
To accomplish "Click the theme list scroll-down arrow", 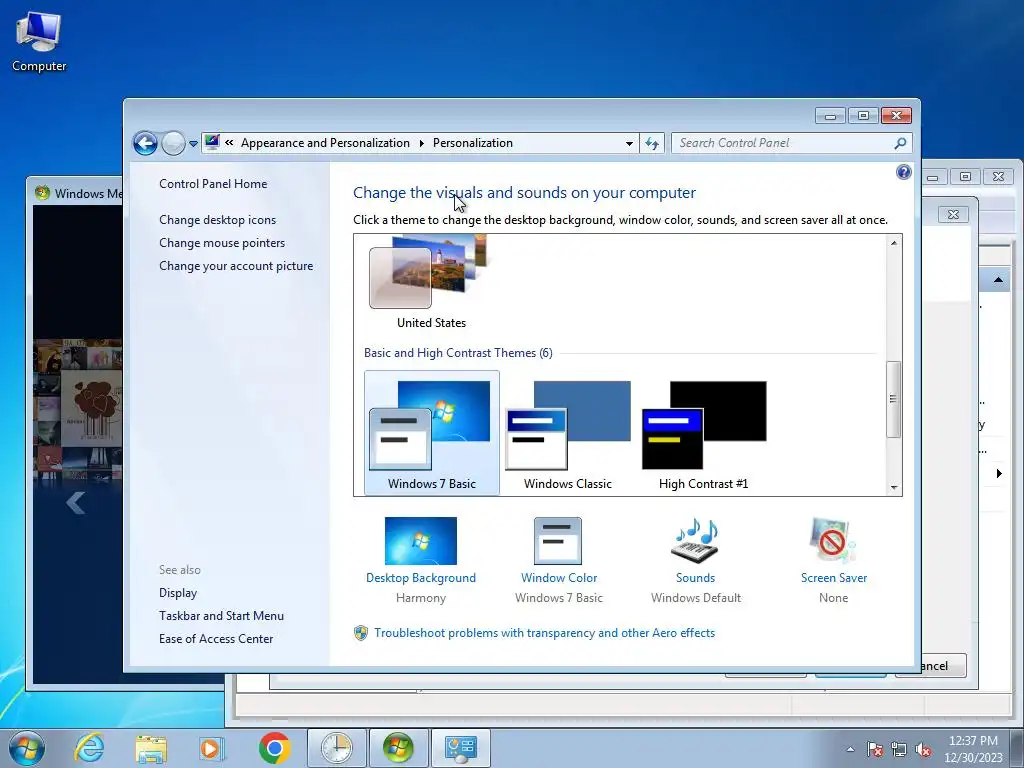I will click(893, 488).
